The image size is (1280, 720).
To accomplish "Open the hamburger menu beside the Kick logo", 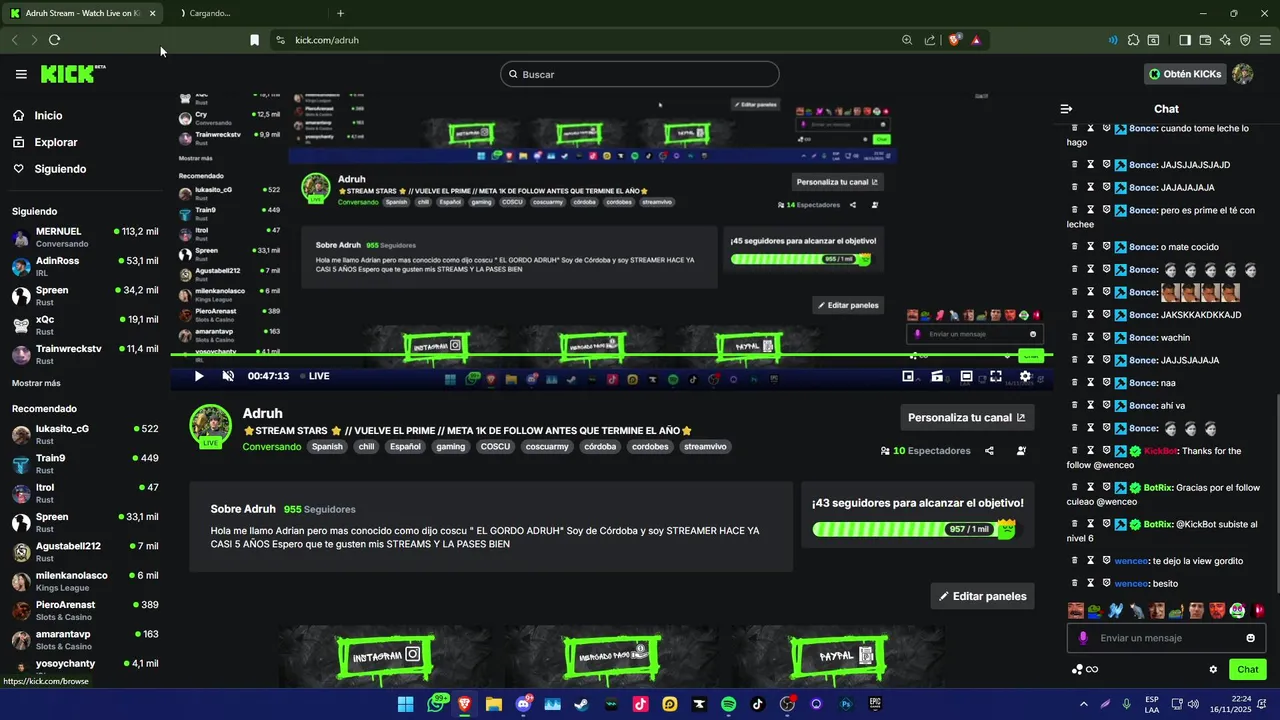I will [21, 74].
